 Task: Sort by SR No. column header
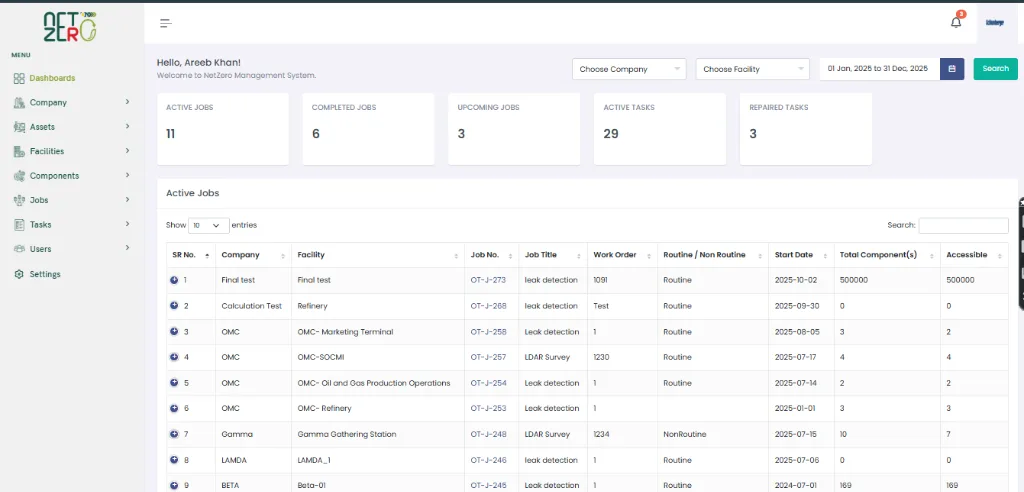(x=191, y=255)
